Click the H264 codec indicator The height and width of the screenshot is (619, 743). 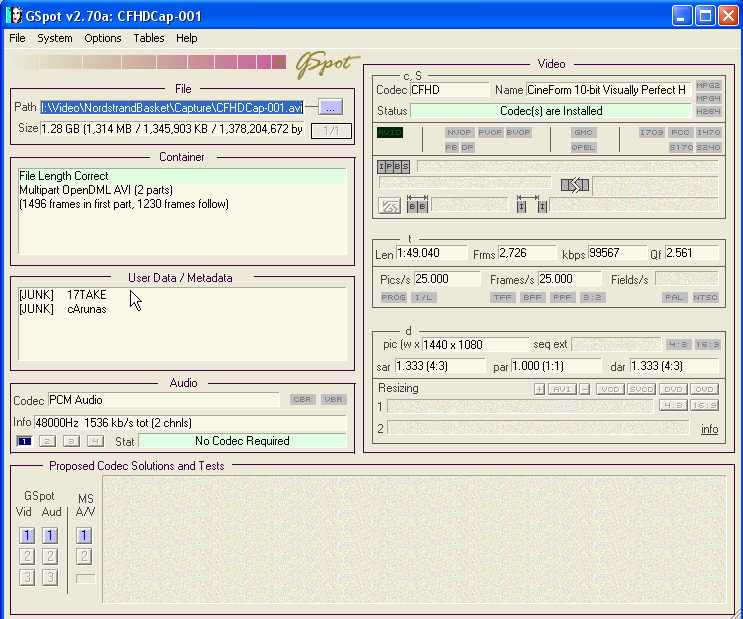pyautogui.click(x=708, y=112)
